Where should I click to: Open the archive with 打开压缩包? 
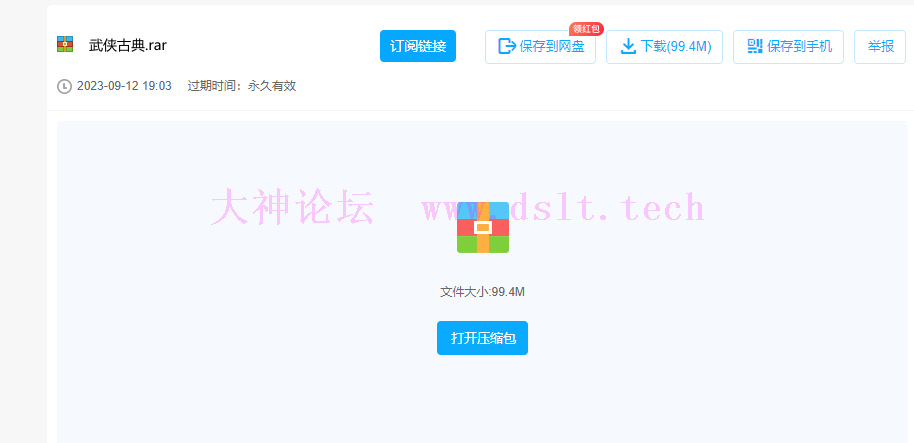point(483,338)
